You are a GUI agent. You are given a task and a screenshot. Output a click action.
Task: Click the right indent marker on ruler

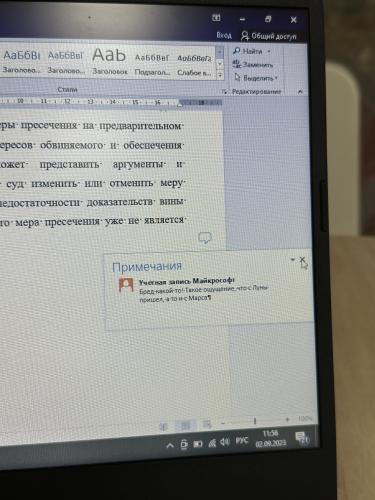[179, 104]
